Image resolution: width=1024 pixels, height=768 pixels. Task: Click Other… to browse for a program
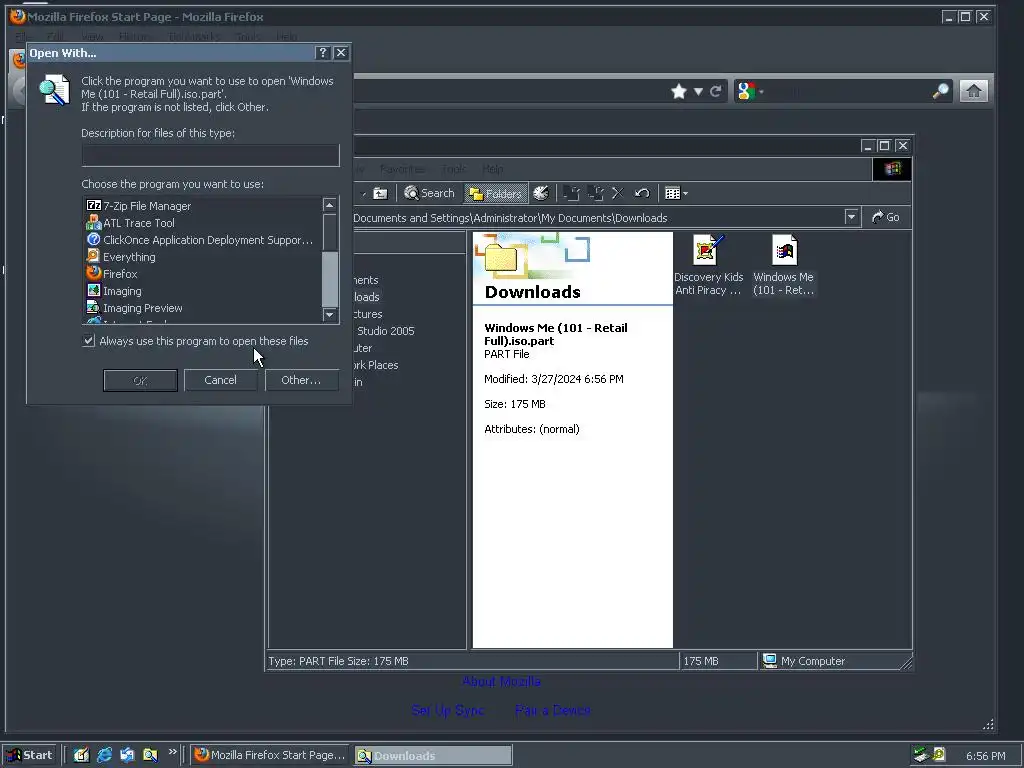[301, 380]
